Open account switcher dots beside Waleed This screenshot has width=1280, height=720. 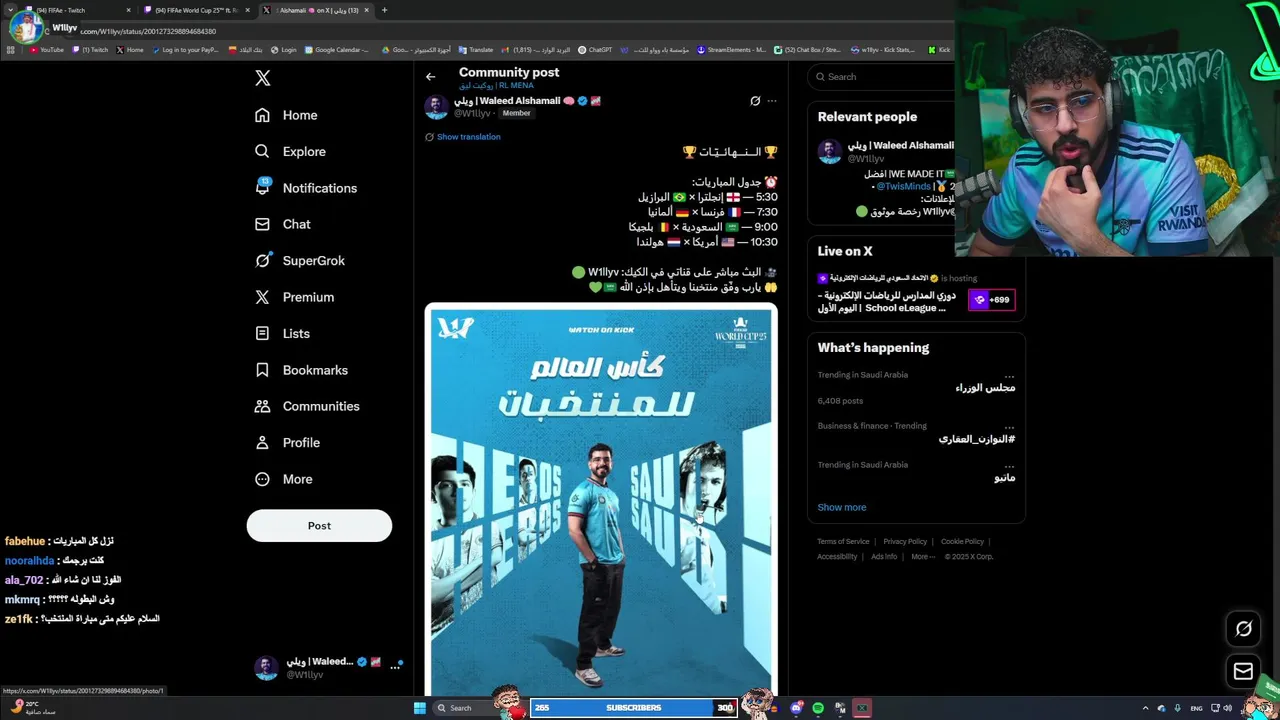pos(395,666)
